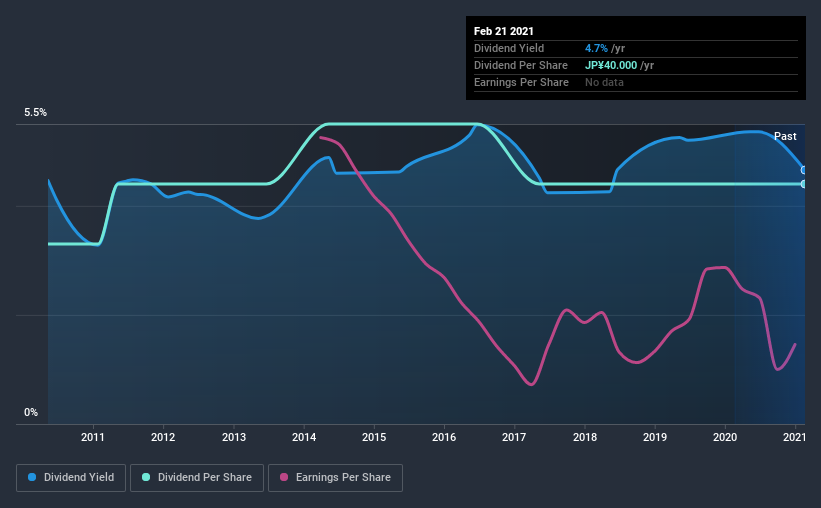This screenshot has width=821, height=508.
Task: Click the 2014 x-axis label
Action: 304,437
